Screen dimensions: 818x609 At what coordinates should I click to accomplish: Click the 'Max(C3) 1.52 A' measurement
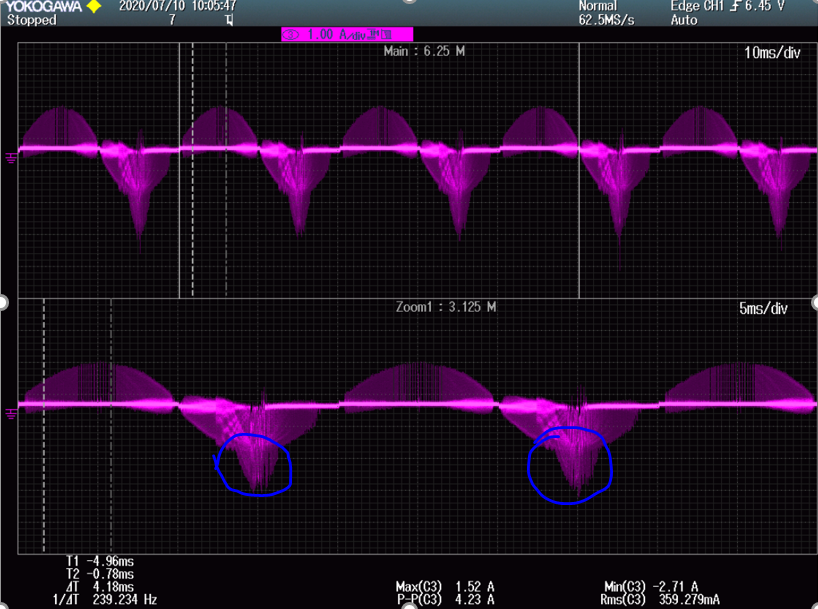tap(445, 587)
